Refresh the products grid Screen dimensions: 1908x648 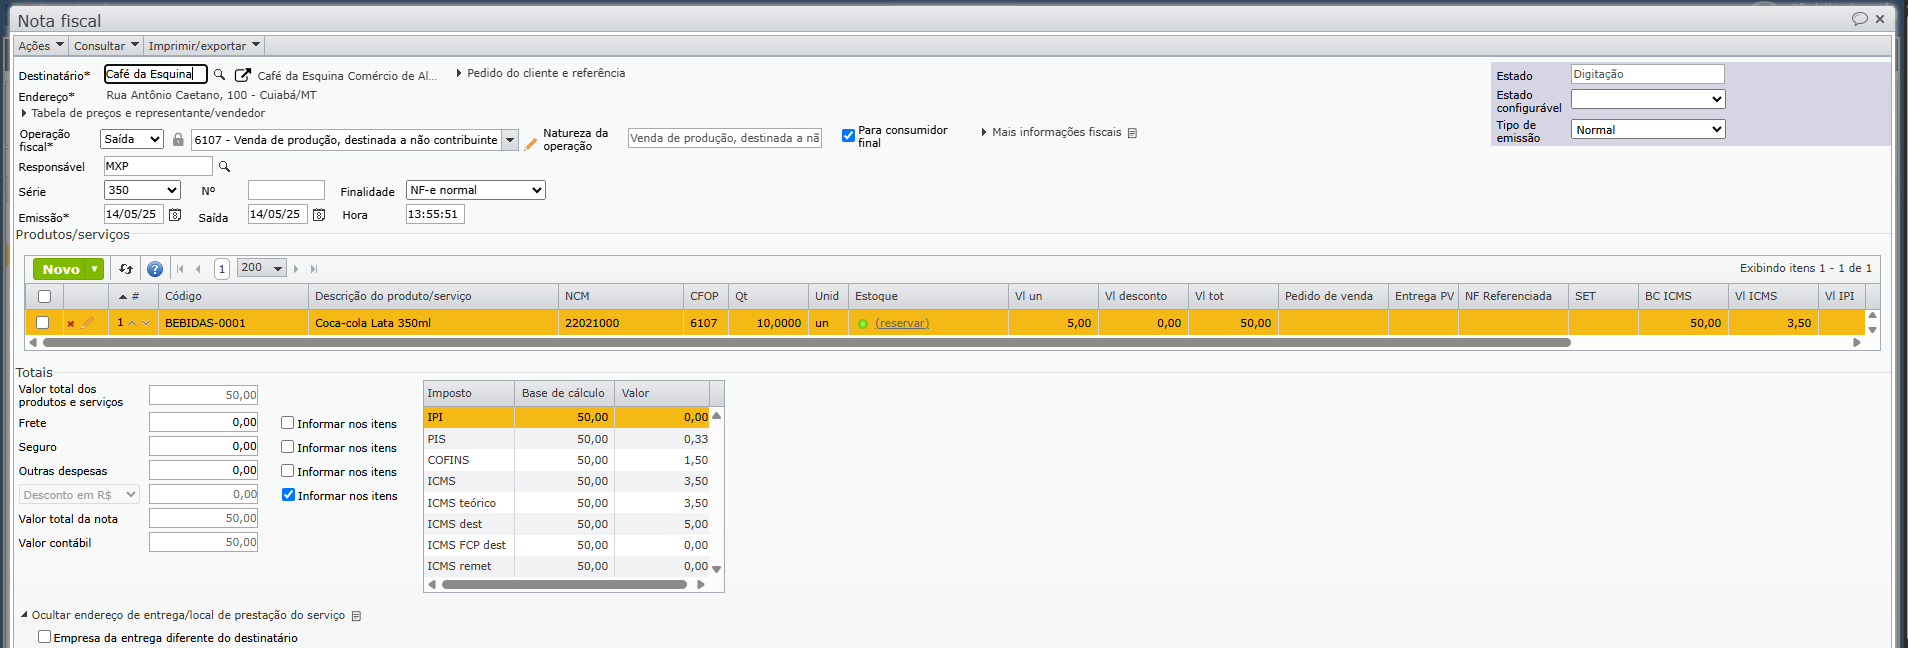coord(126,269)
